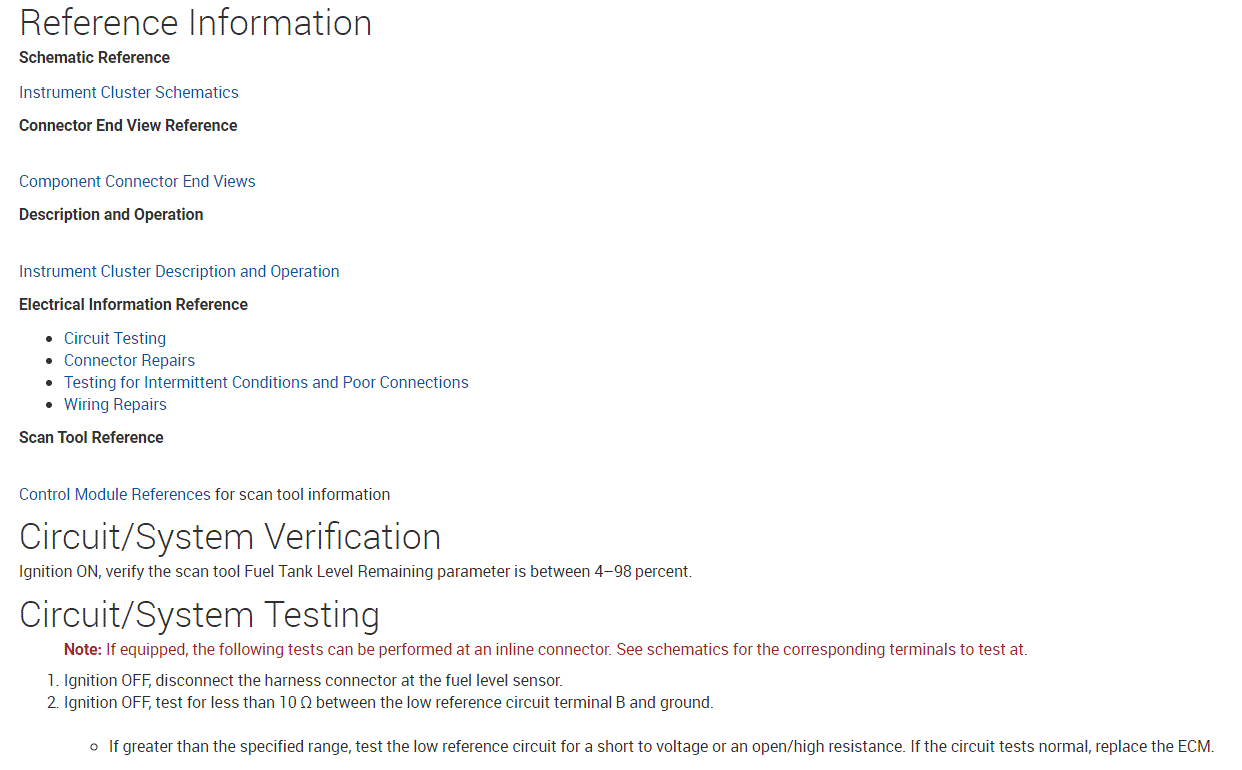Click the Reference Information heading
The width and height of the screenshot is (1242, 770).
[195, 23]
